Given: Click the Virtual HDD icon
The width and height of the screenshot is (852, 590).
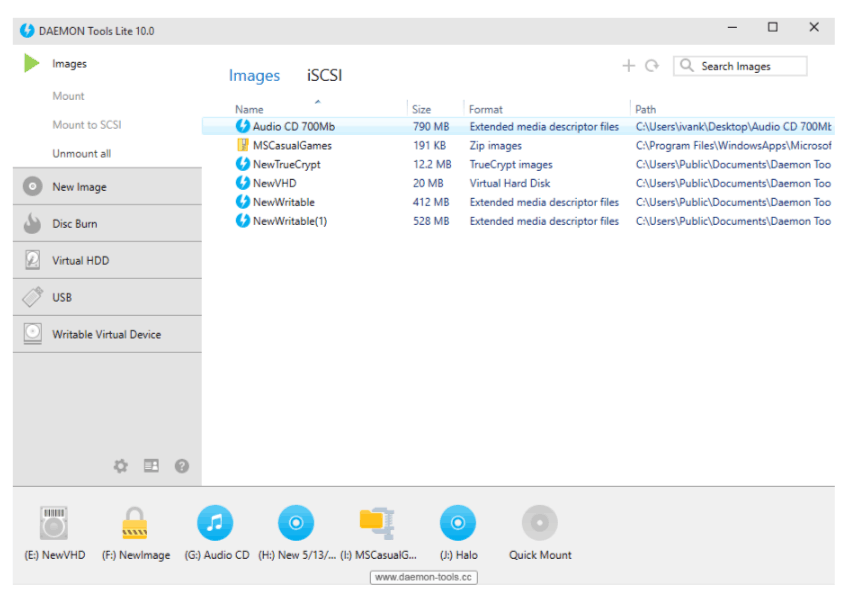Looking at the screenshot, I should tap(33, 260).
